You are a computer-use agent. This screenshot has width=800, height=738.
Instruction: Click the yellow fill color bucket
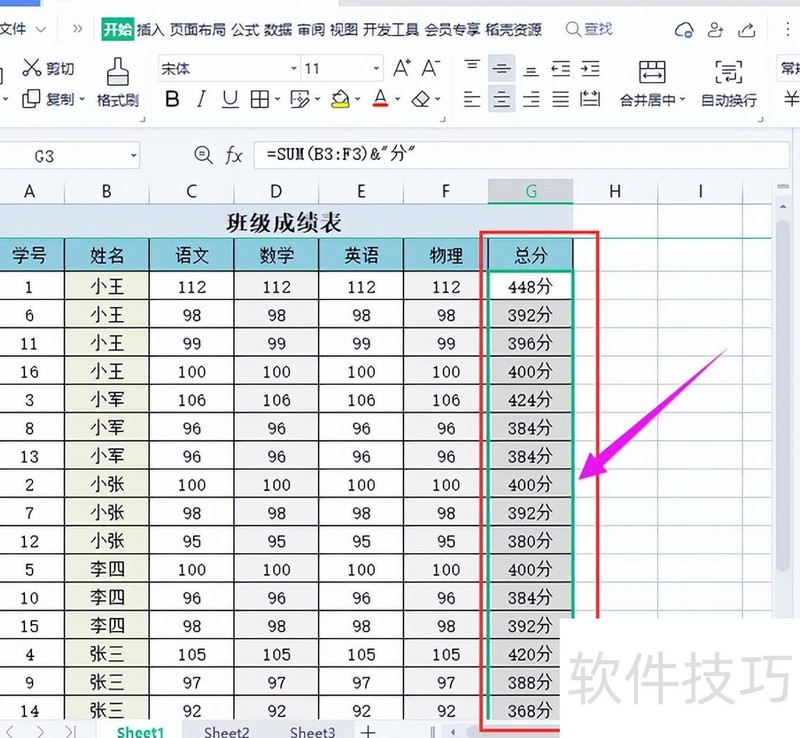[x=340, y=99]
